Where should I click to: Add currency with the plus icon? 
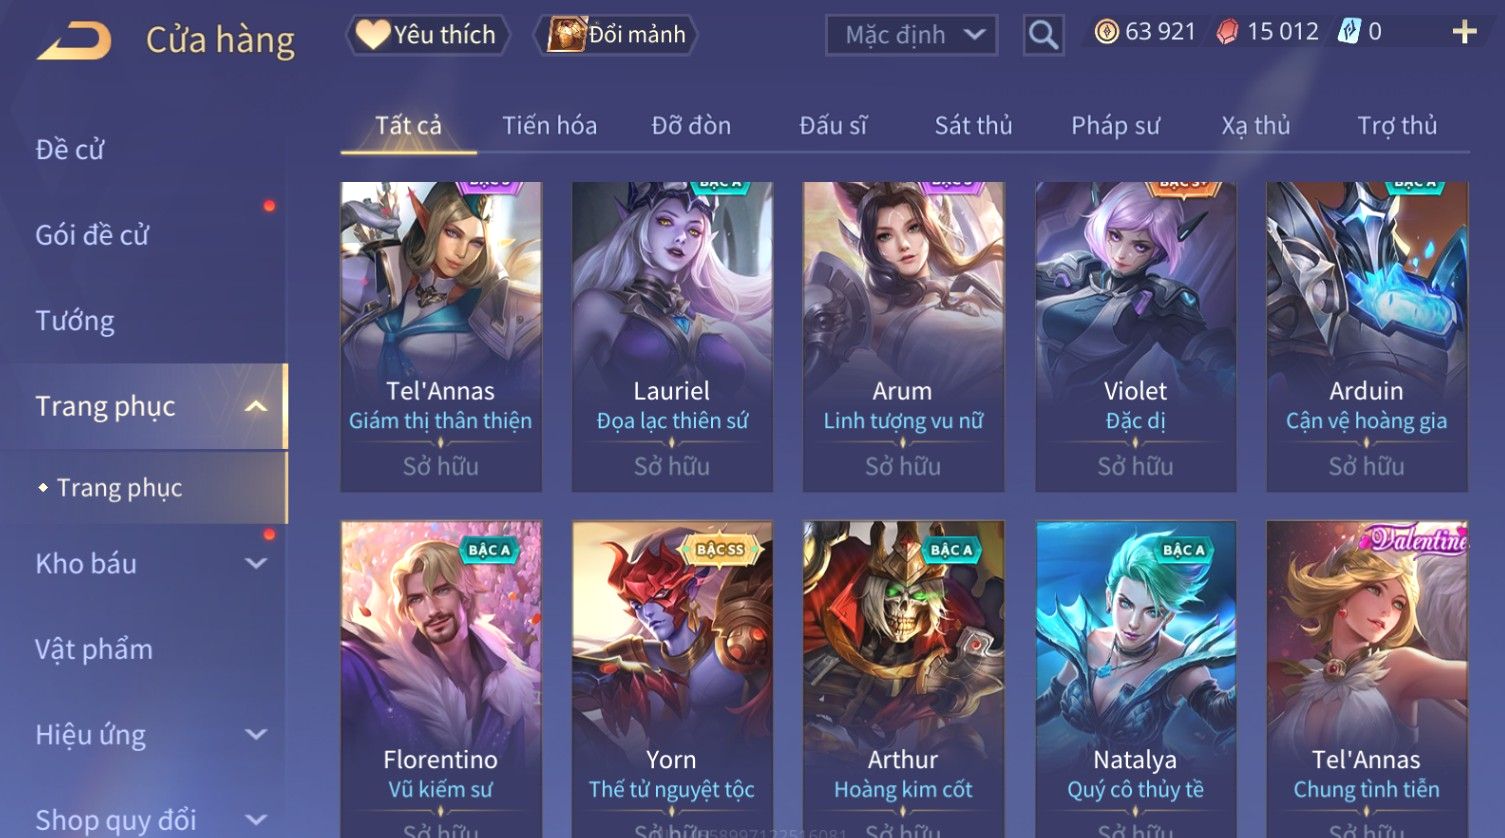(x=1464, y=33)
